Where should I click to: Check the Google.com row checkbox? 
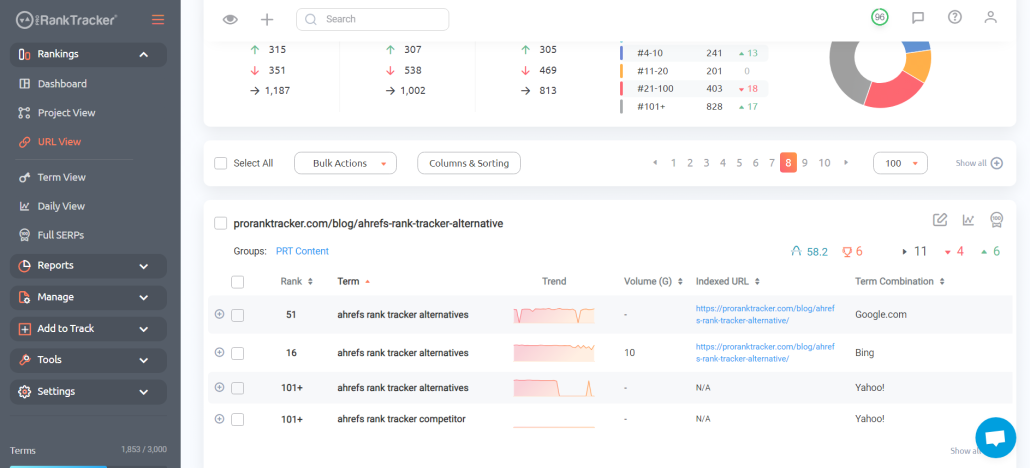(x=237, y=316)
